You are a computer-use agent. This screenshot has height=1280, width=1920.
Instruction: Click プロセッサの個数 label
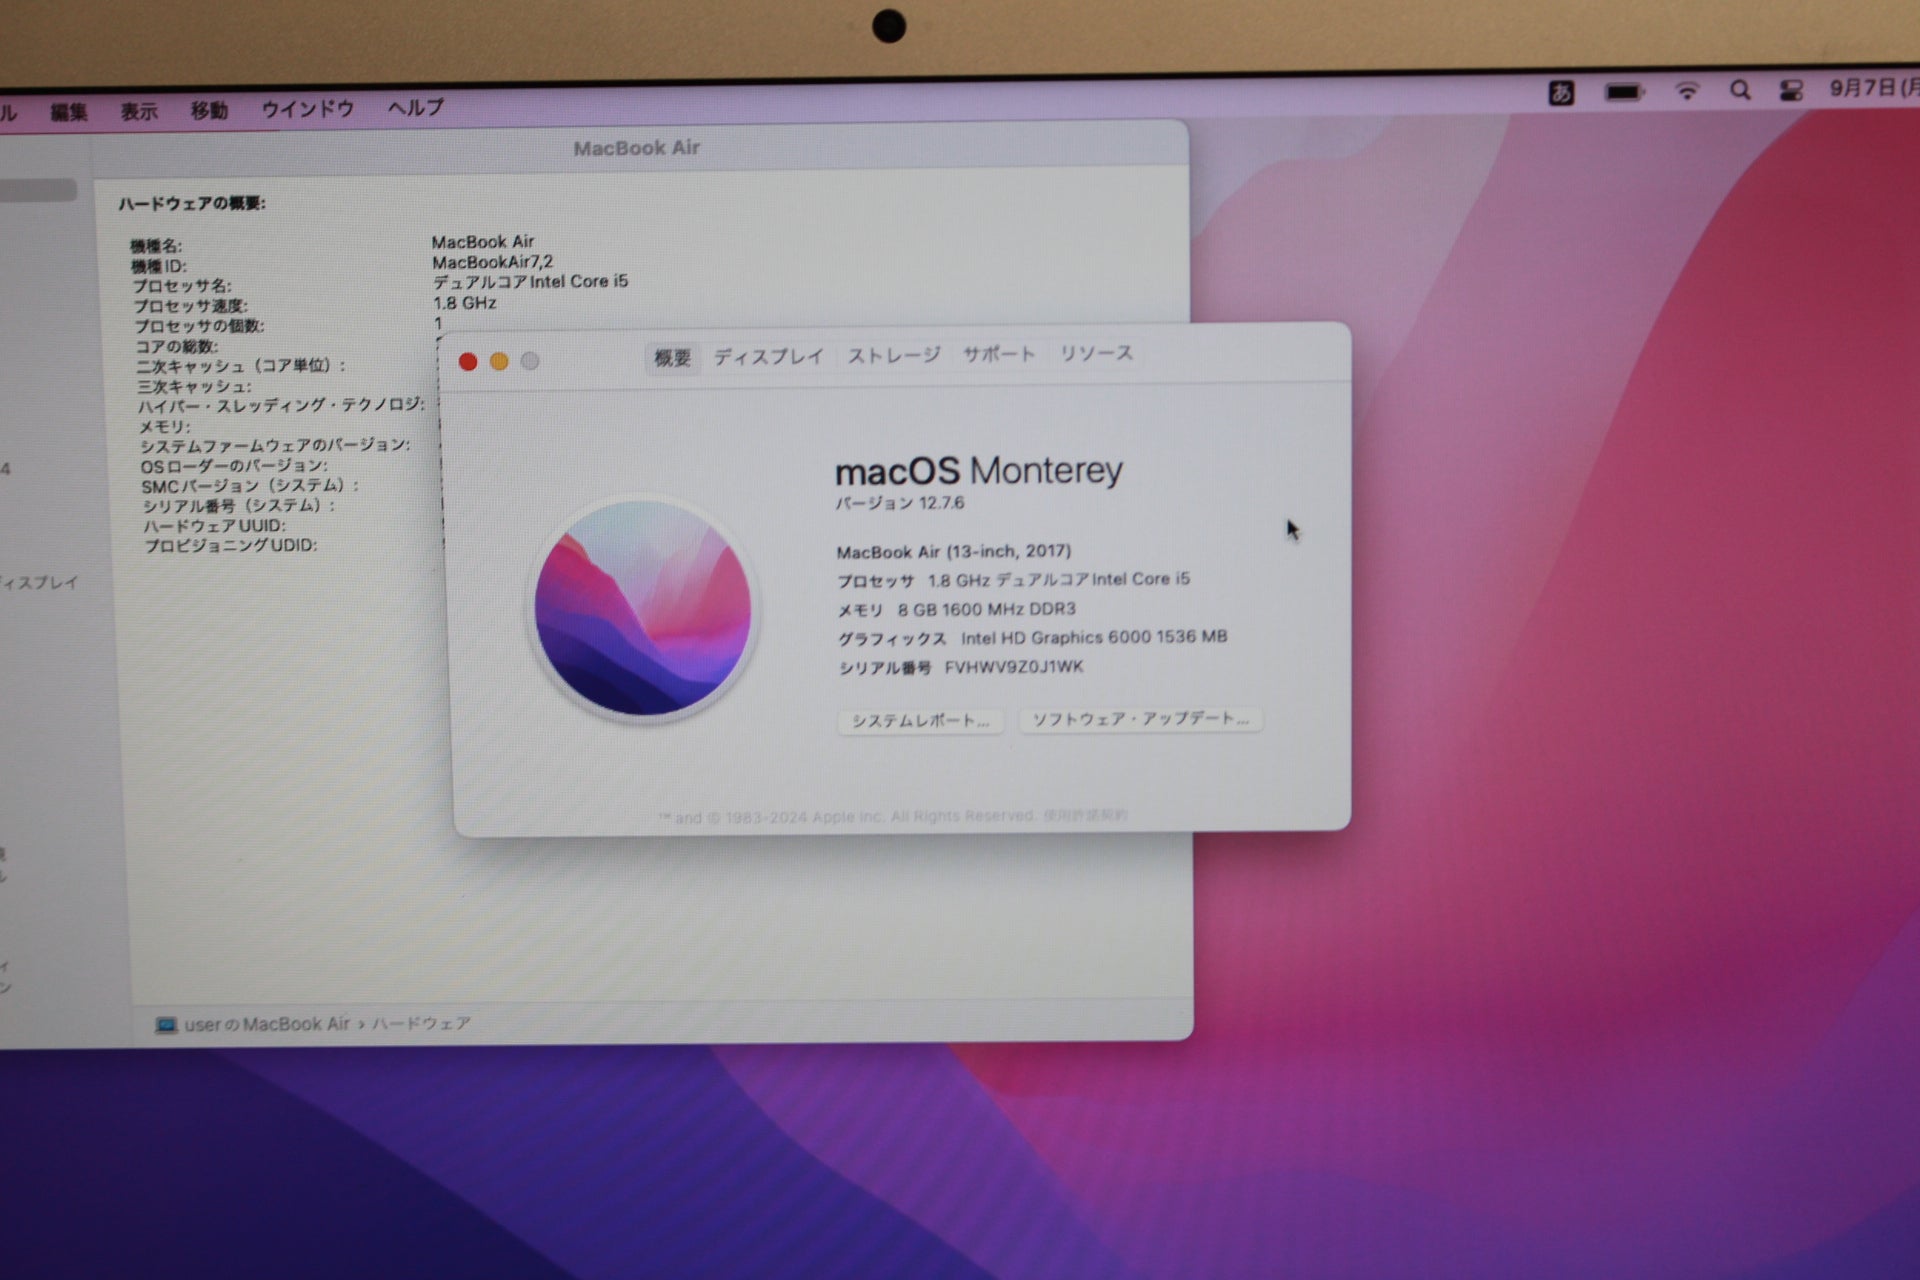(x=200, y=326)
